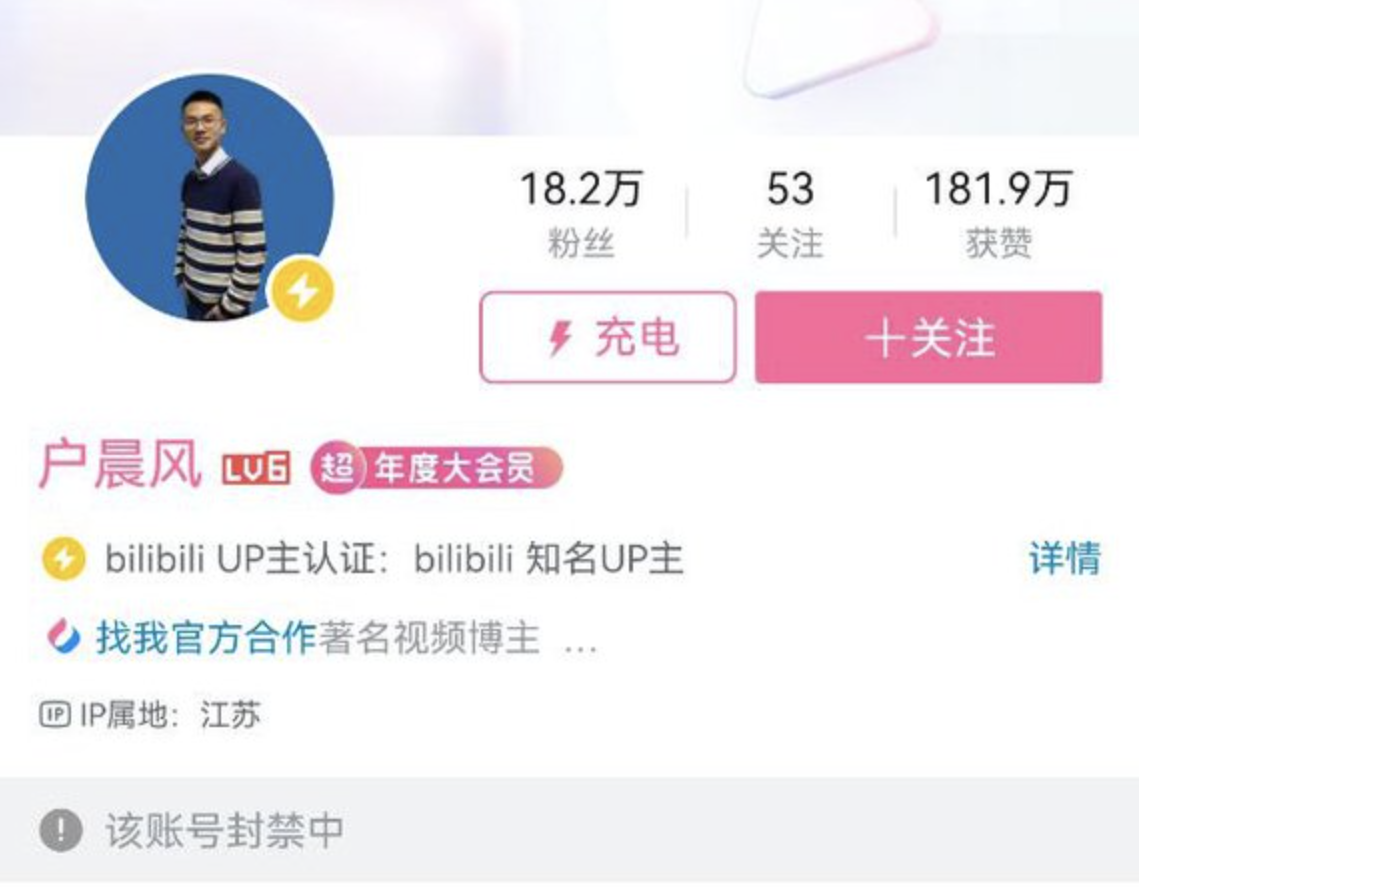Image resolution: width=1388 pixels, height=894 pixels.
Task: Tap the 该账号封禁中 banned notice bar
Action: (x=569, y=830)
